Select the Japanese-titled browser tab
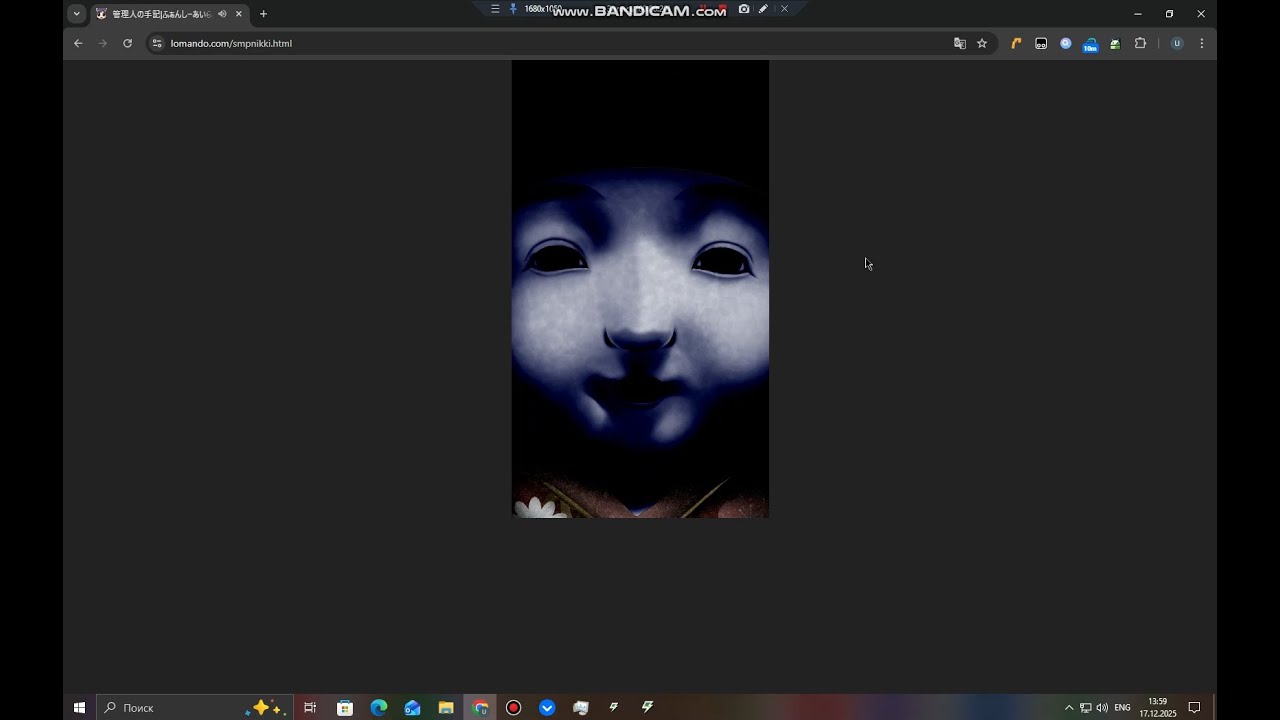 160,14
